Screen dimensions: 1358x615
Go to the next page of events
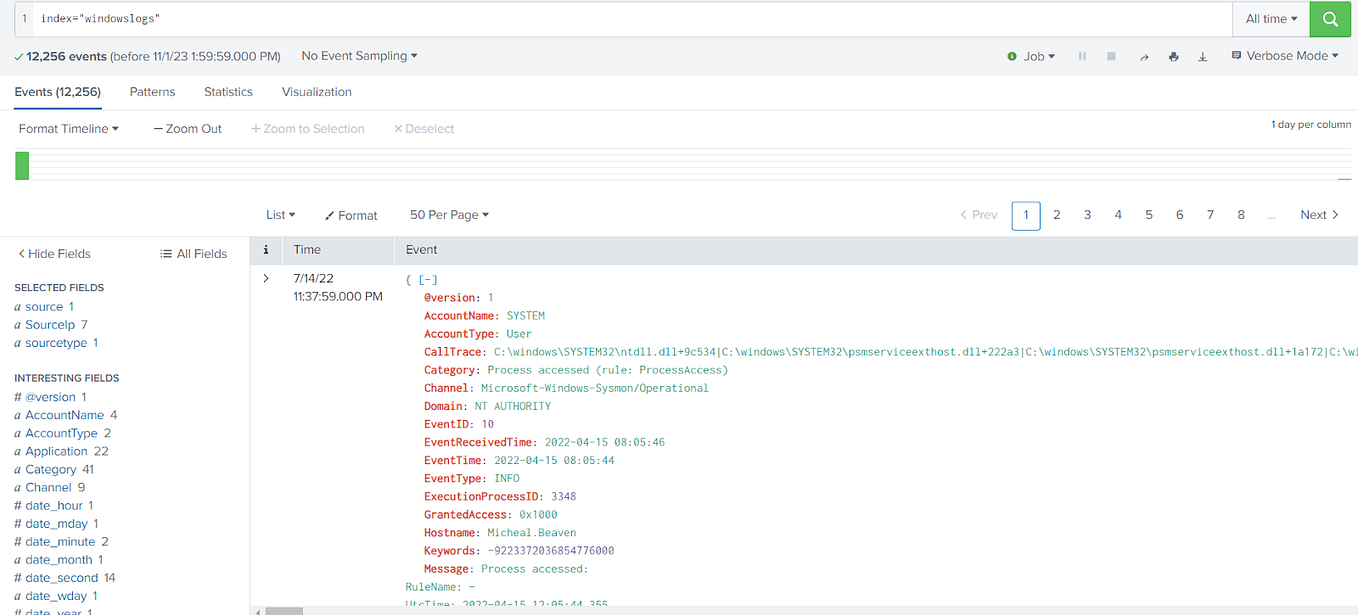click(1316, 214)
